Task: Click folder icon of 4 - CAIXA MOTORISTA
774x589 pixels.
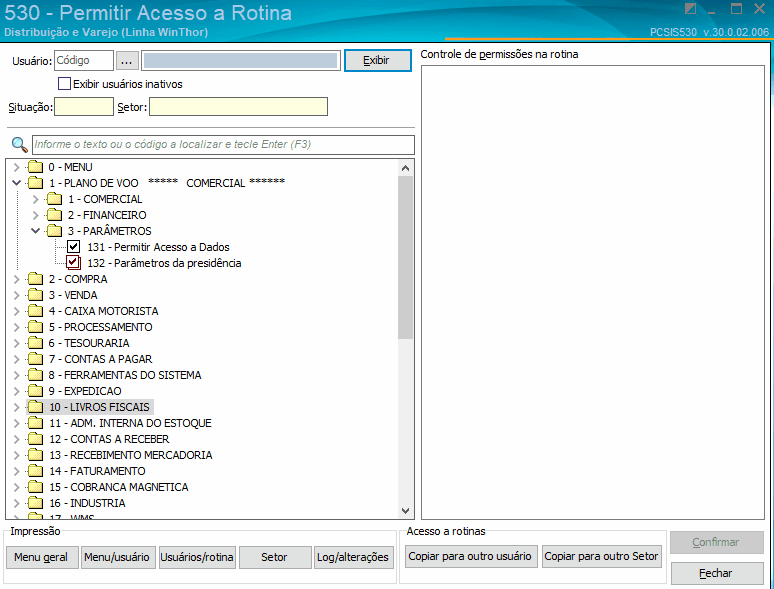Action: tap(36, 311)
